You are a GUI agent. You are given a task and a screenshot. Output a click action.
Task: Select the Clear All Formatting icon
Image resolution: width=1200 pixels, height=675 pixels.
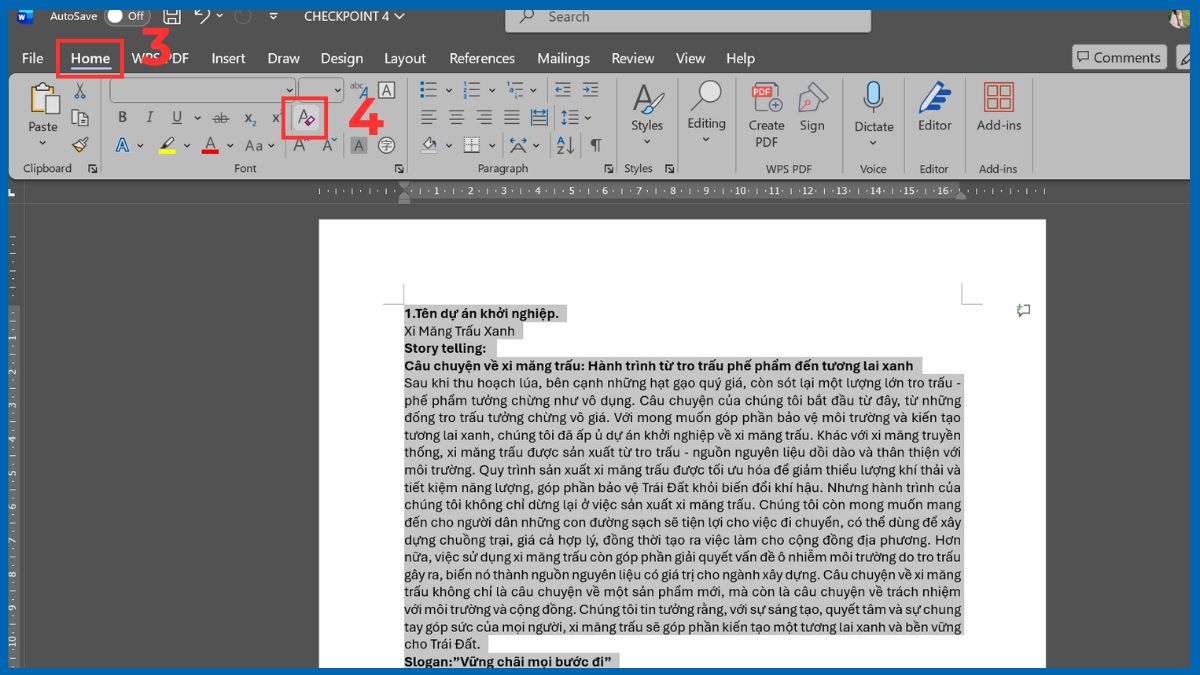pos(306,118)
